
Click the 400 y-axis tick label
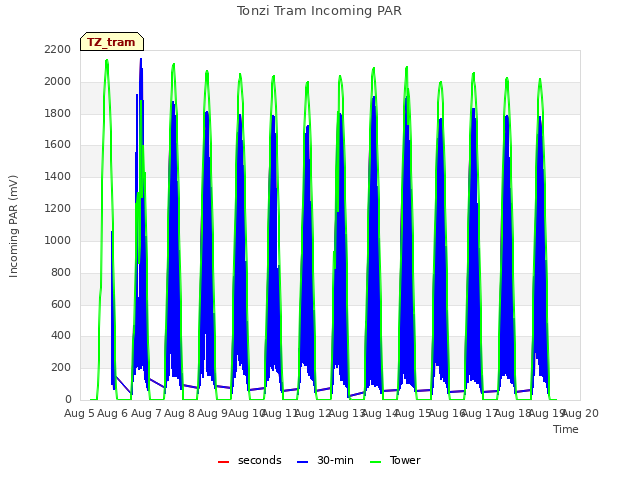[61, 336]
